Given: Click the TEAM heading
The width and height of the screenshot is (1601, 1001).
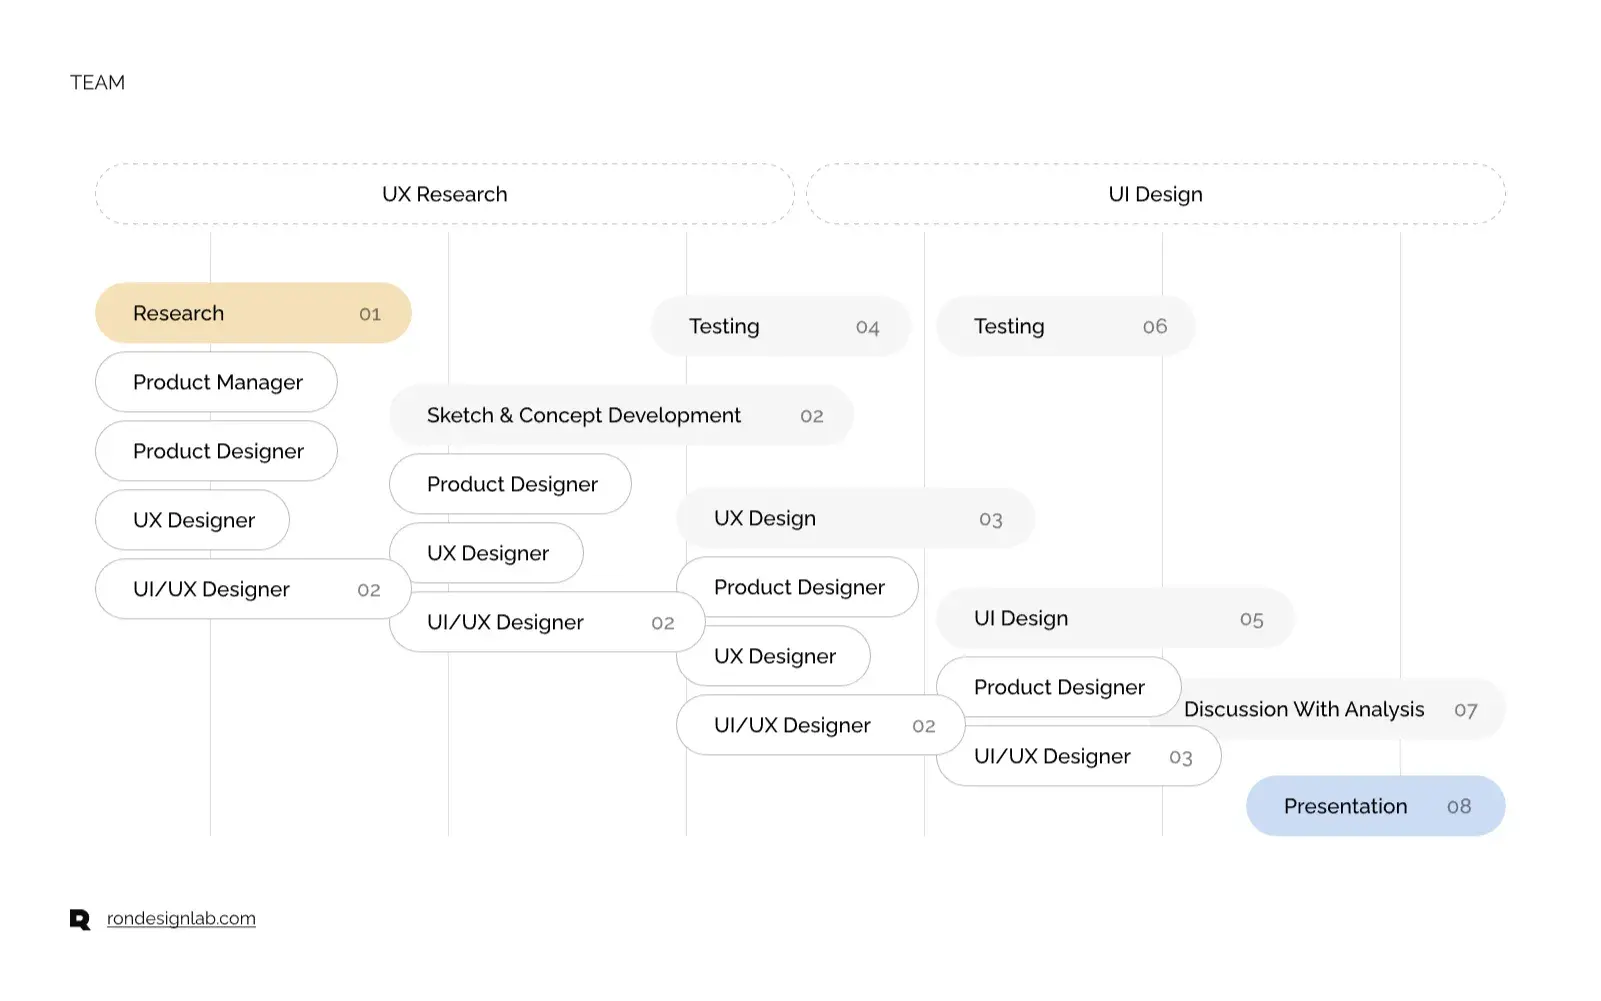Looking at the screenshot, I should [x=97, y=83].
